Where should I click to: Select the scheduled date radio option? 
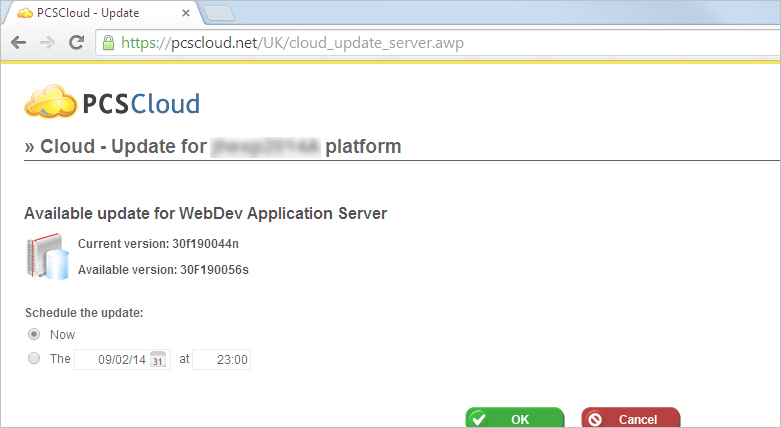pyautogui.click(x=34, y=358)
